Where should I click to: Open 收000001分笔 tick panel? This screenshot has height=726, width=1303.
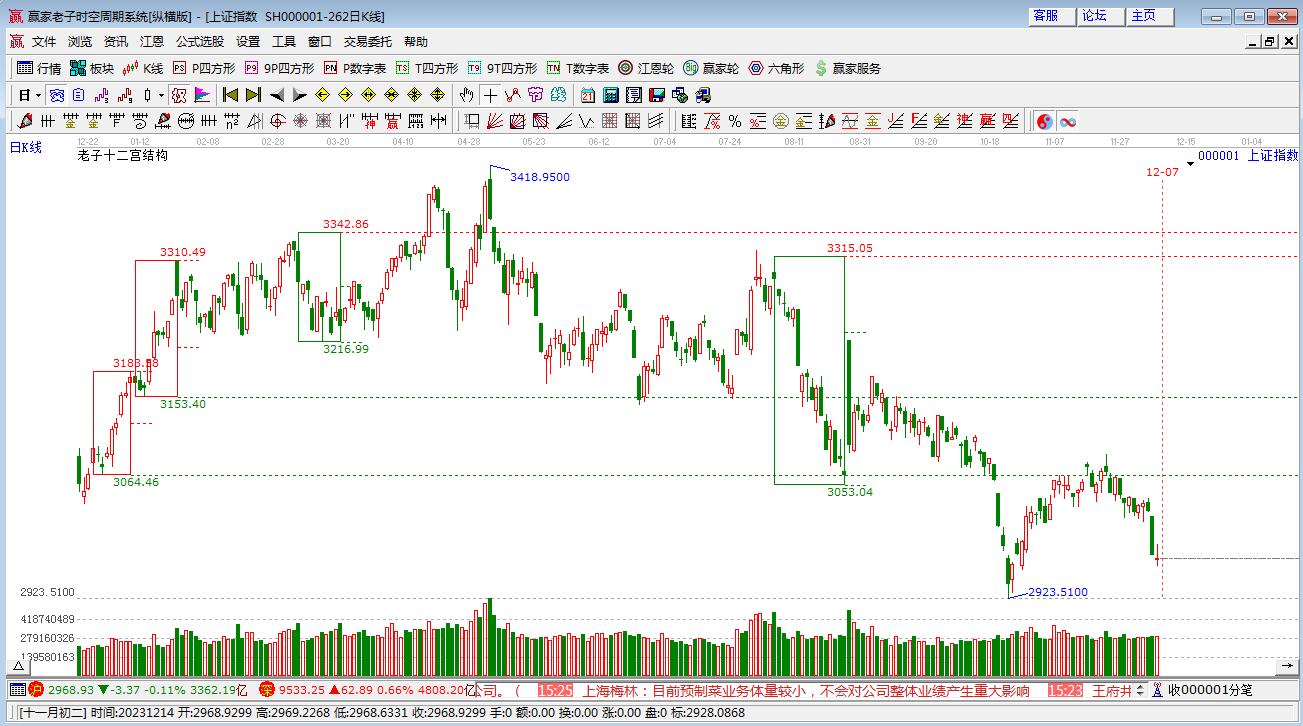1210,690
